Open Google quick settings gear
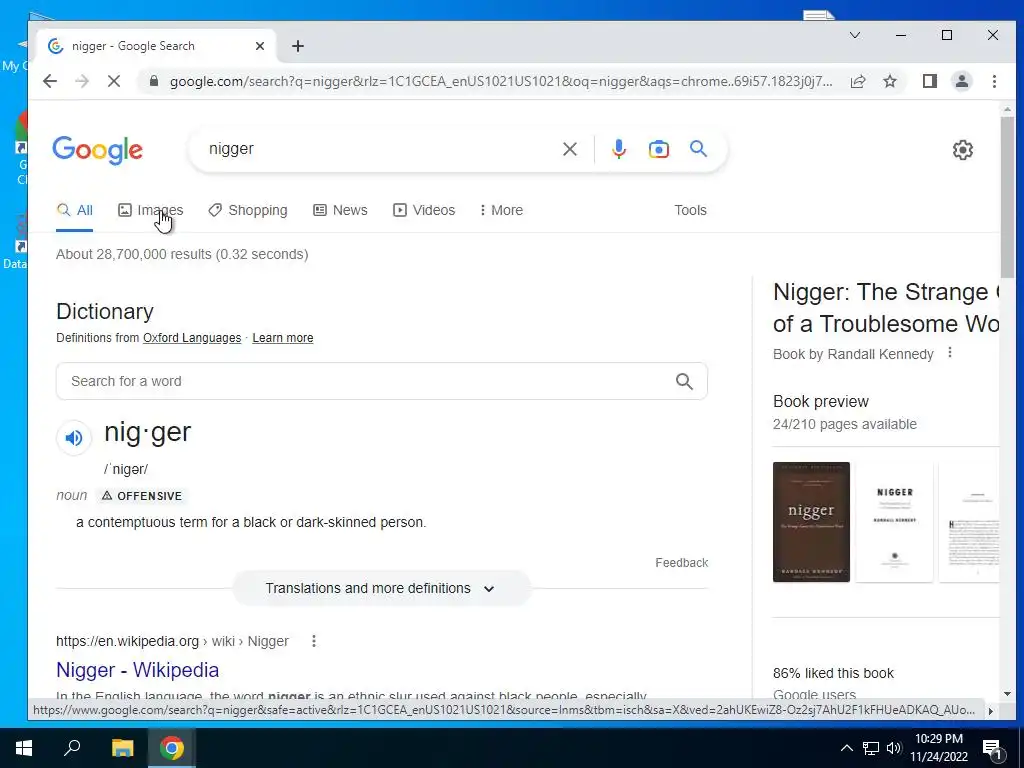 click(x=962, y=150)
